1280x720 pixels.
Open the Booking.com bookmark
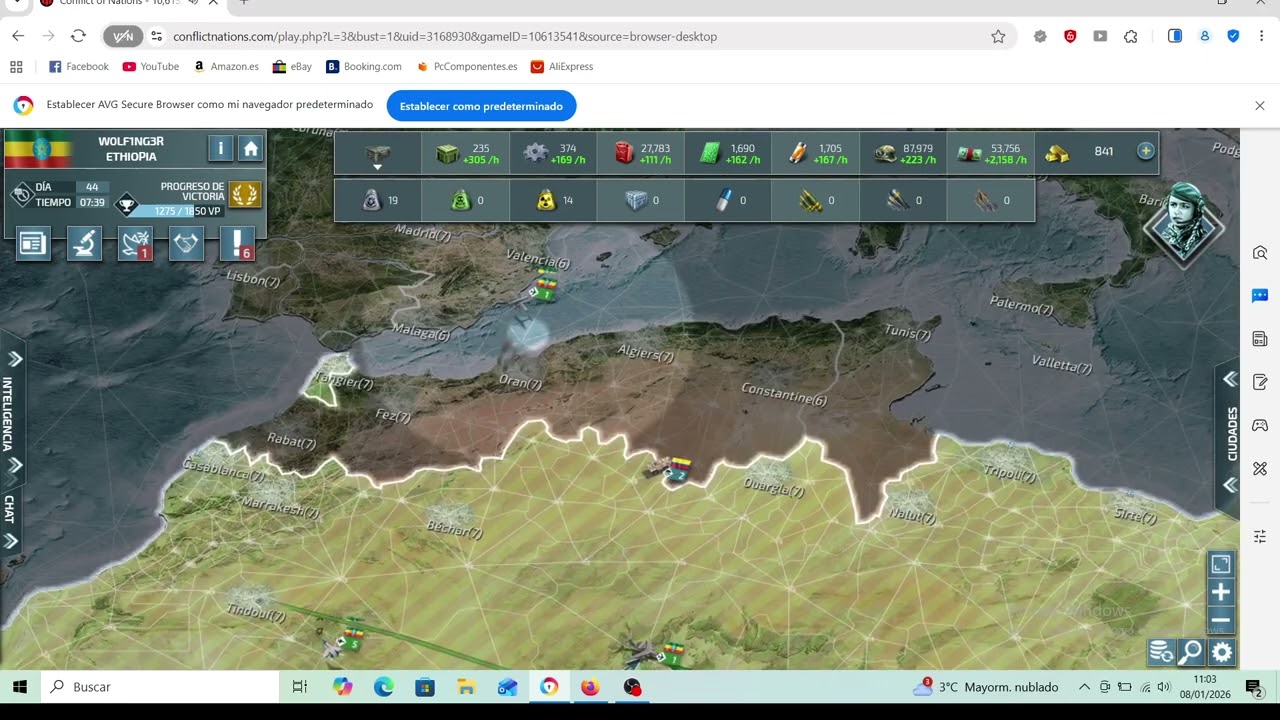click(x=364, y=67)
